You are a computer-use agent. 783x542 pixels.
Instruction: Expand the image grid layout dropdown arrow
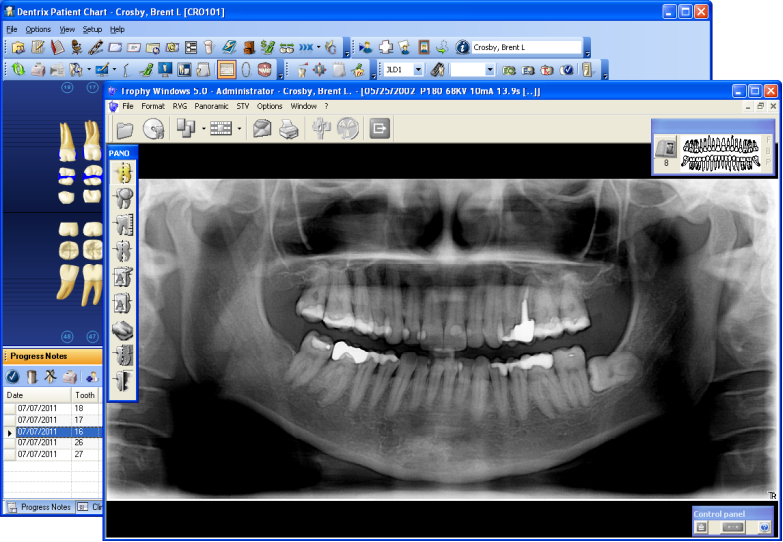click(x=239, y=129)
